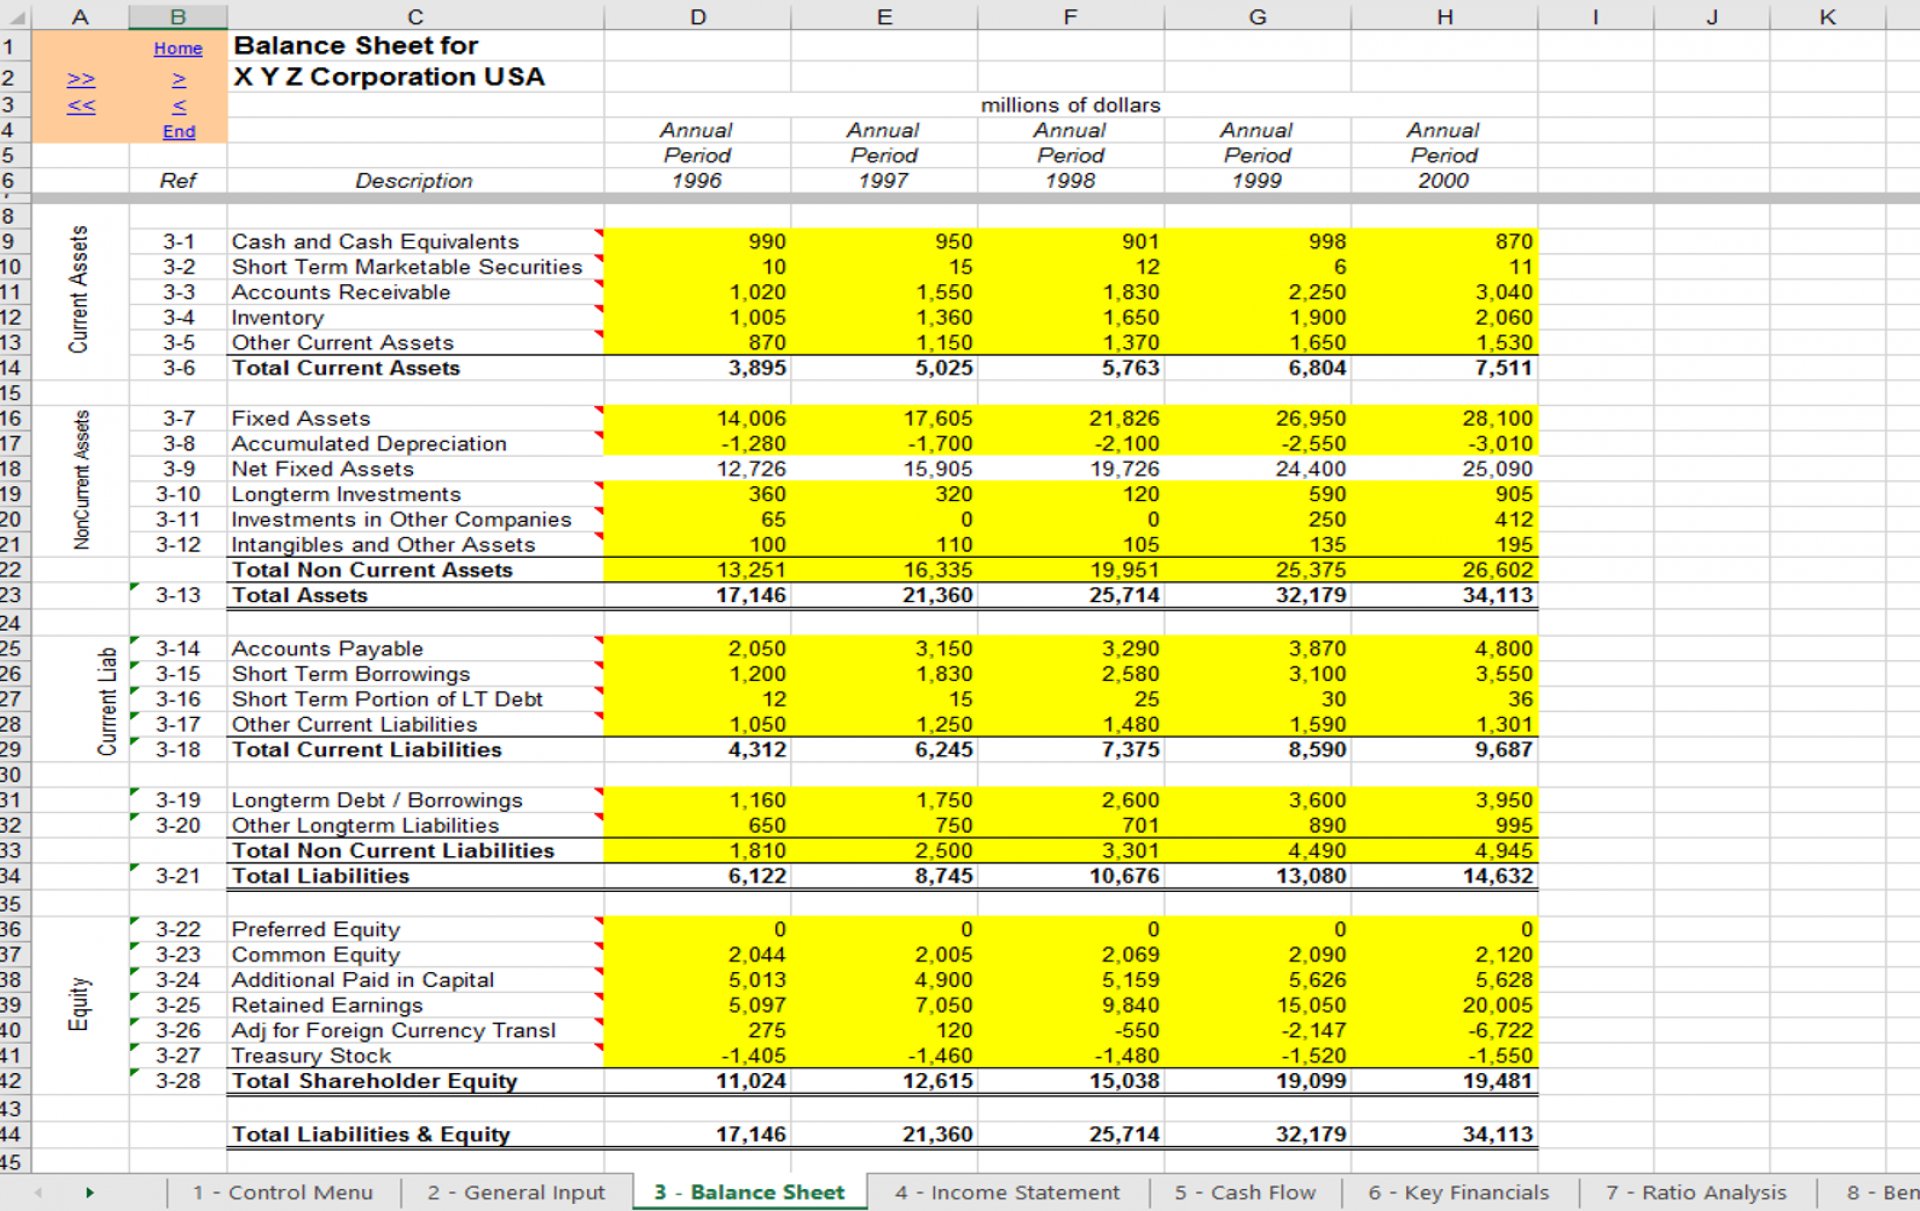1920x1211 pixels.
Task: Click the Ref 3-13 cell
Action: coord(178,594)
